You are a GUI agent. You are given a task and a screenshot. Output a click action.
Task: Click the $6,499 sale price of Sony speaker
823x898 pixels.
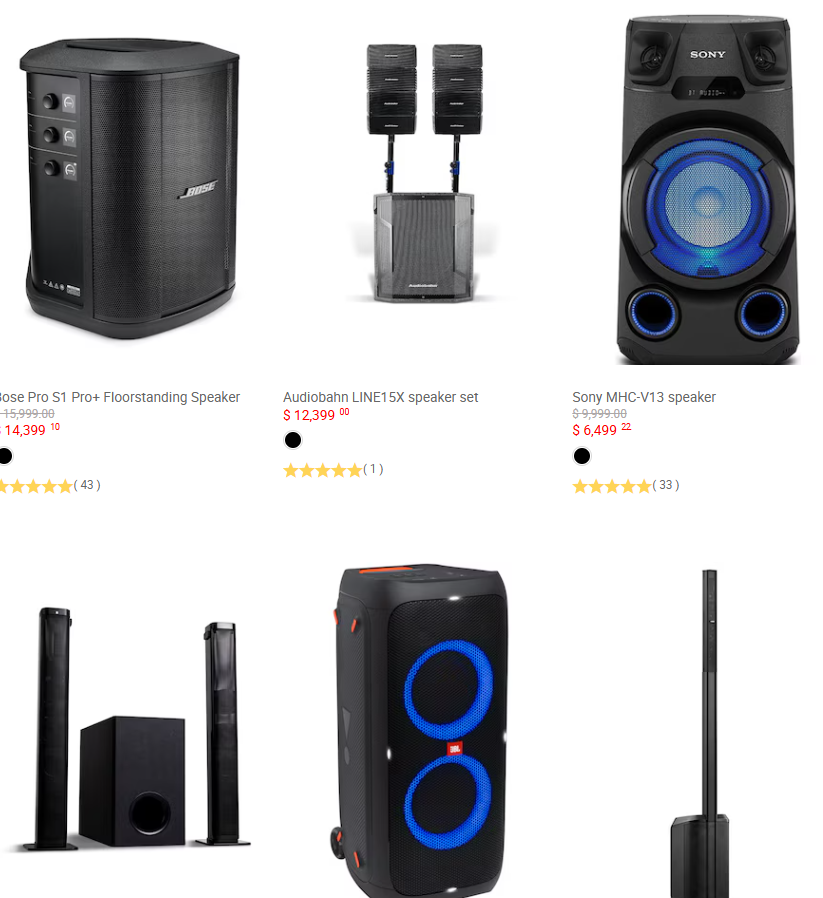pos(602,430)
